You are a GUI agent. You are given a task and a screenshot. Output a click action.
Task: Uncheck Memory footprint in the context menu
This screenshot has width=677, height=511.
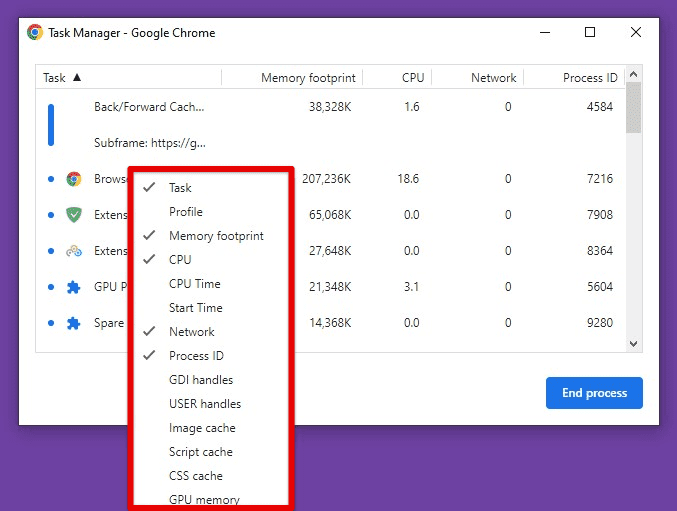[x=211, y=236]
